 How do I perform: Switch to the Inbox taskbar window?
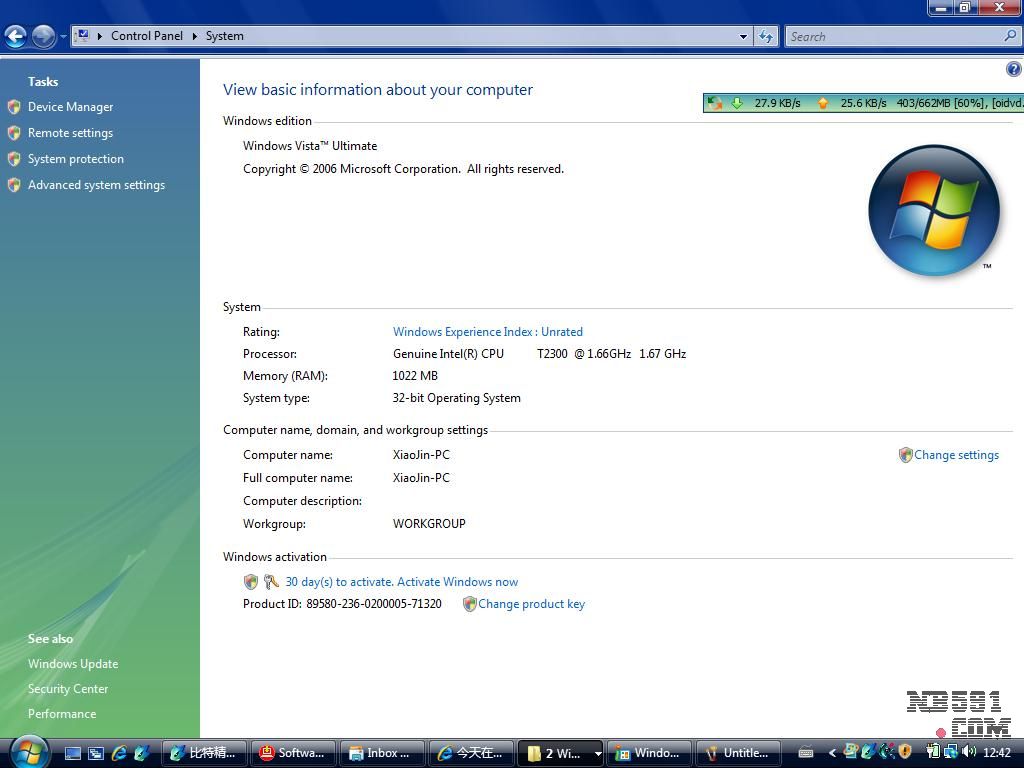382,753
